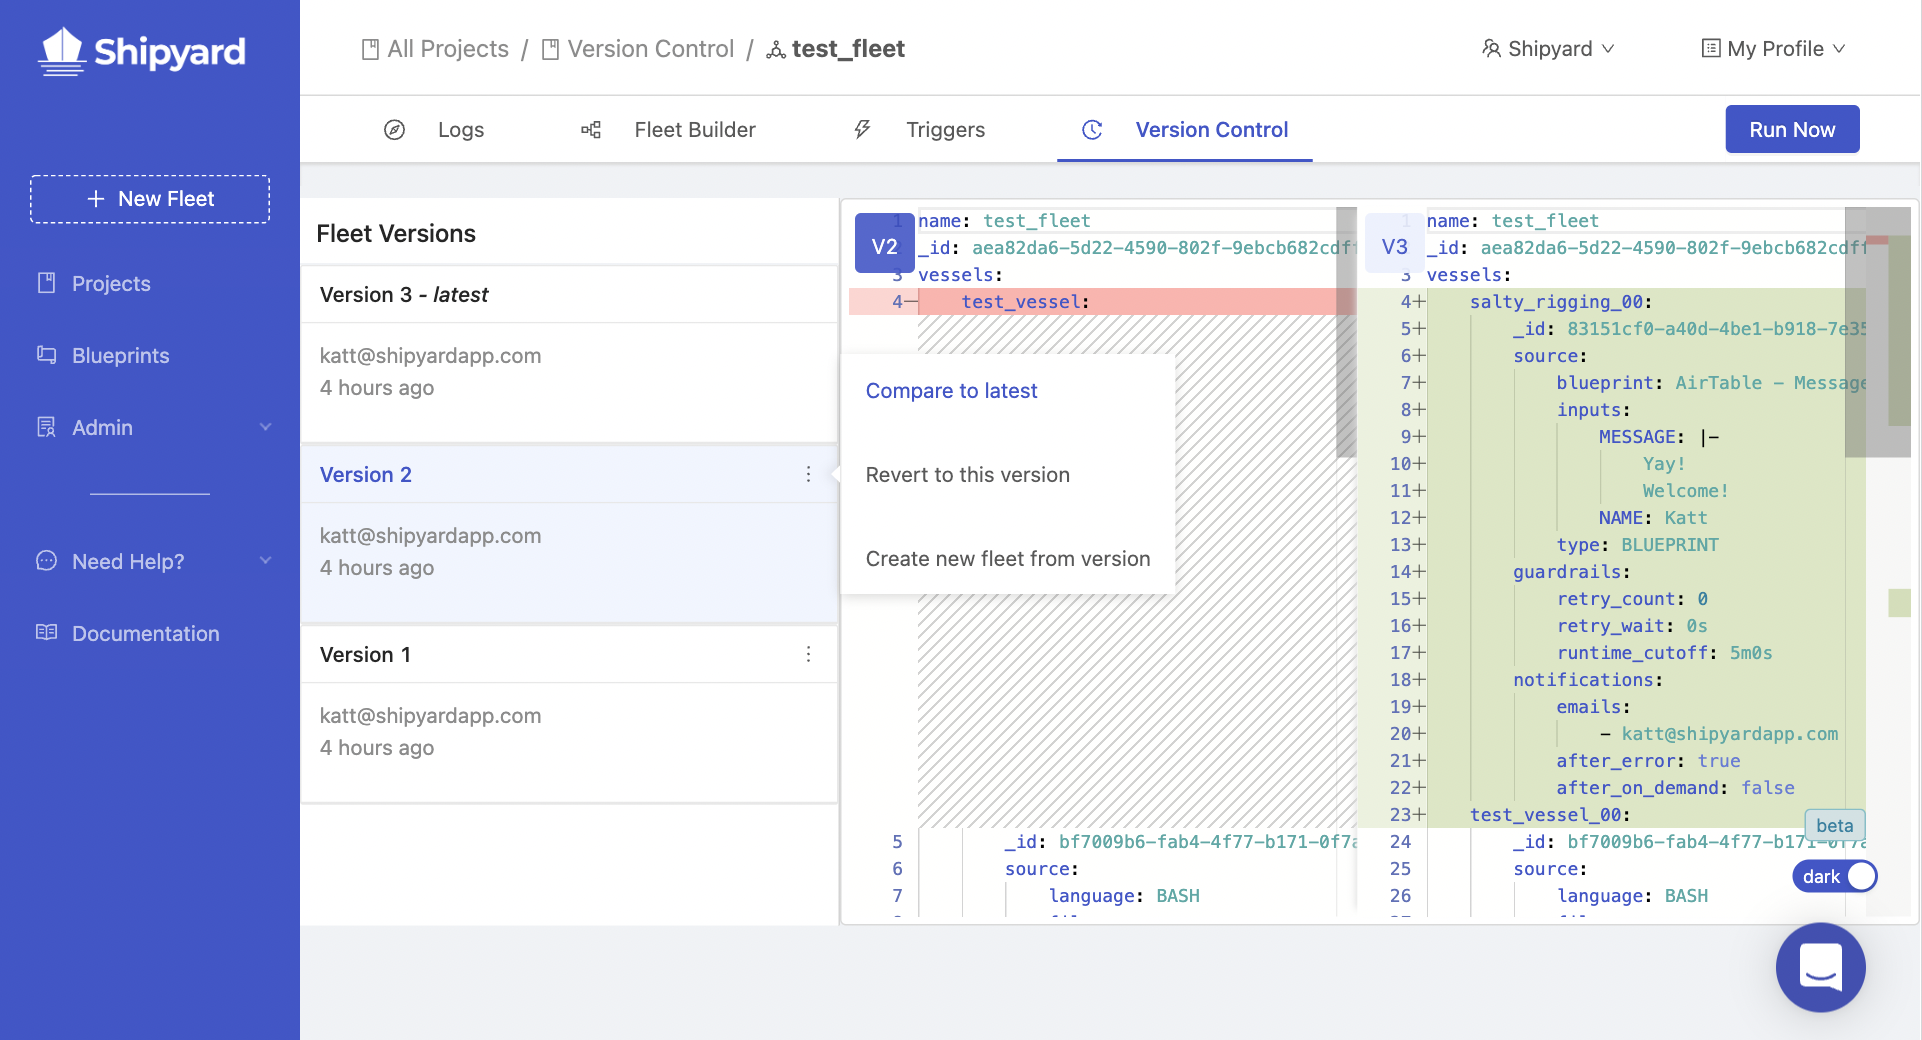Image resolution: width=1922 pixels, height=1040 pixels.
Task: Click the All Projects breadcrumb icon
Action: tap(370, 49)
